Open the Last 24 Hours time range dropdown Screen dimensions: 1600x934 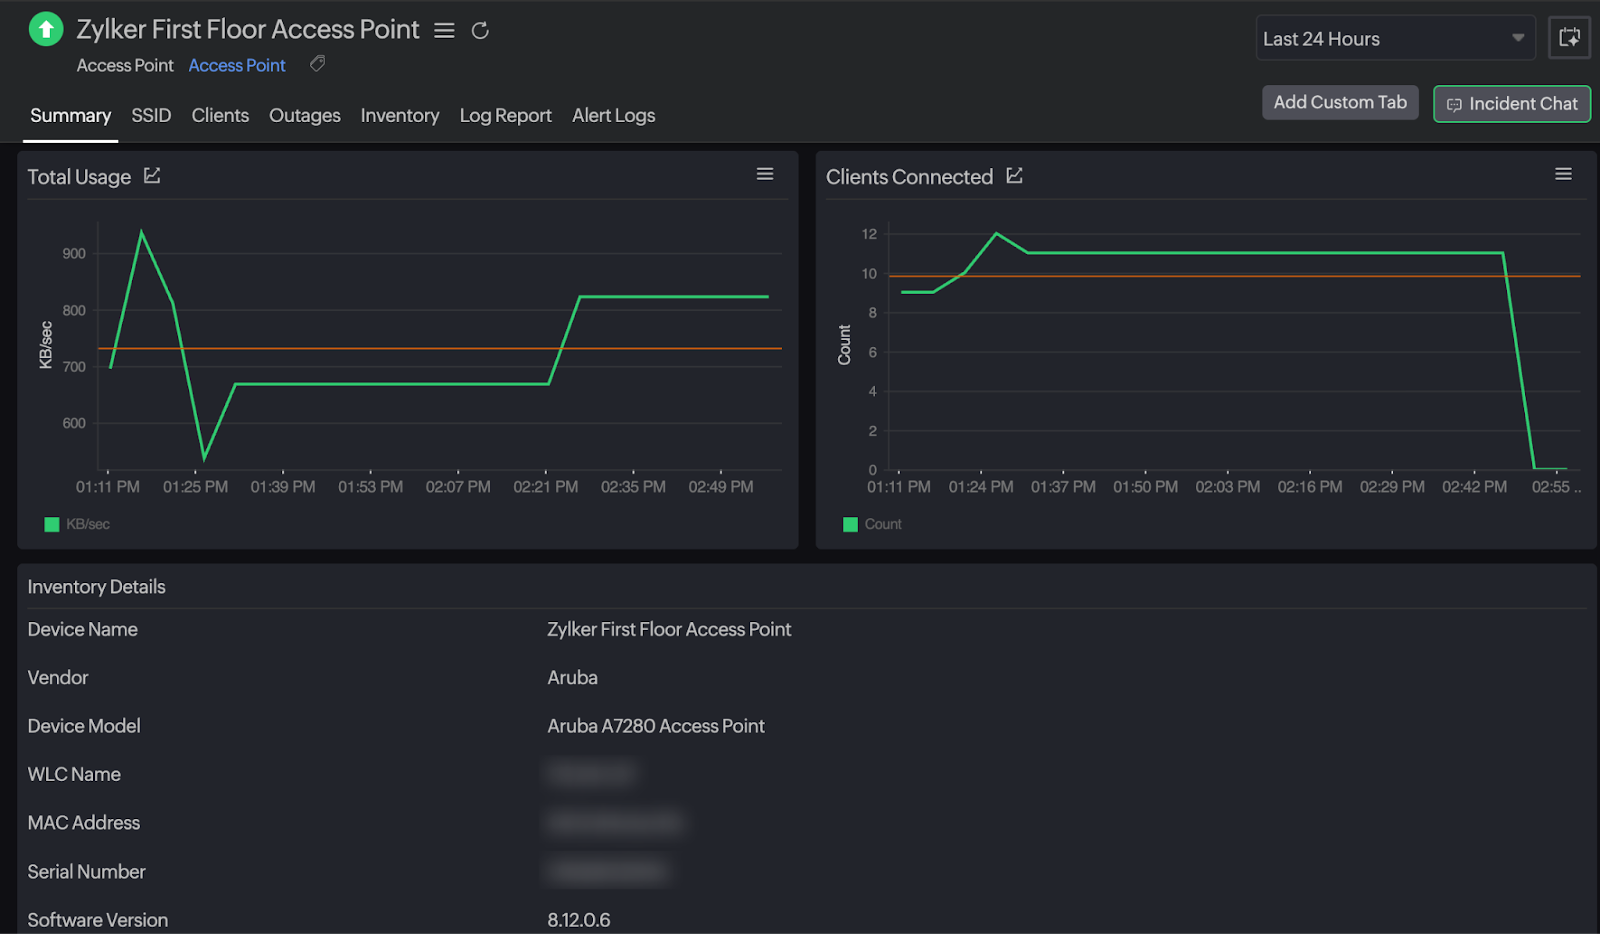click(1395, 38)
